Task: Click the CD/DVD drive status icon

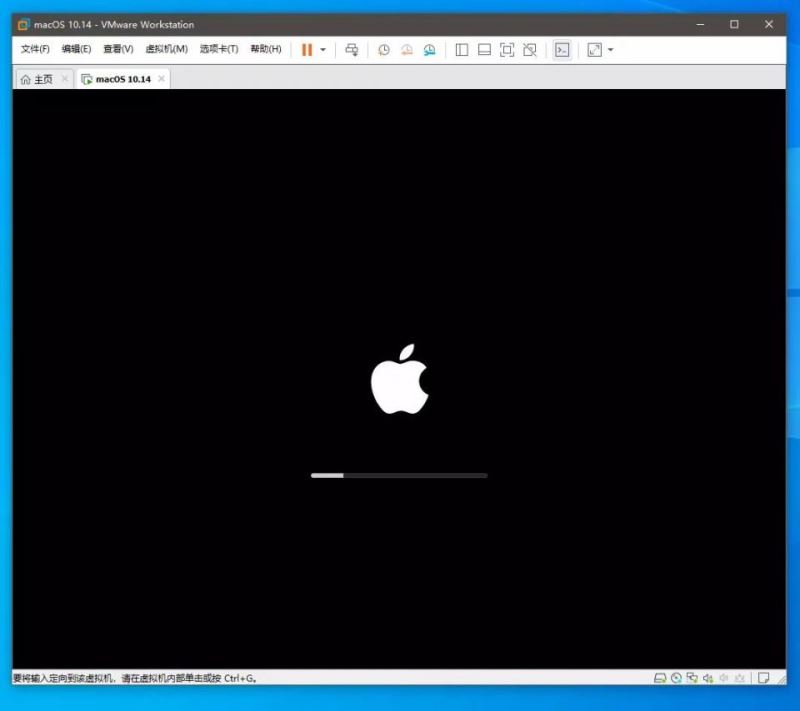Action: click(676, 678)
